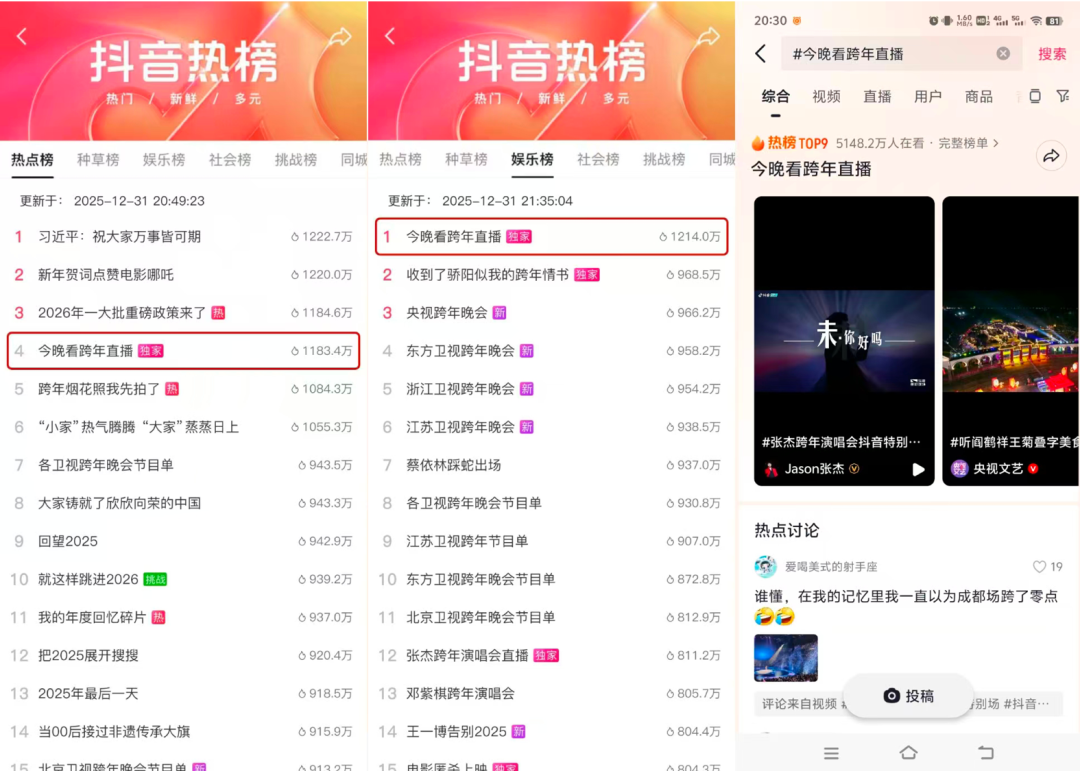Open 习近平：祝大家万事皆可期 entry
Image resolution: width=1080 pixels, height=771 pixels.
[x=183, y=237]
